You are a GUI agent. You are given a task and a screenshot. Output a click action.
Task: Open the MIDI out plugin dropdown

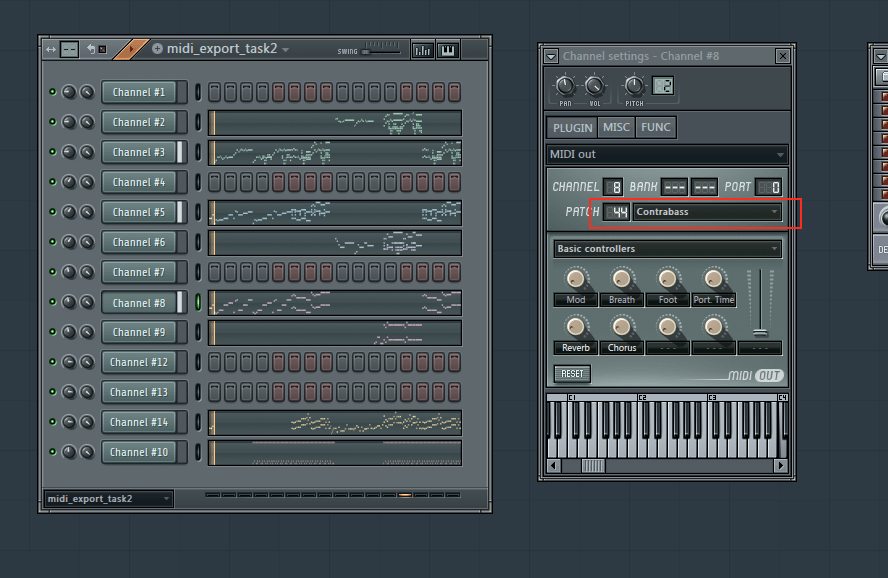click(x=667, y=155)
